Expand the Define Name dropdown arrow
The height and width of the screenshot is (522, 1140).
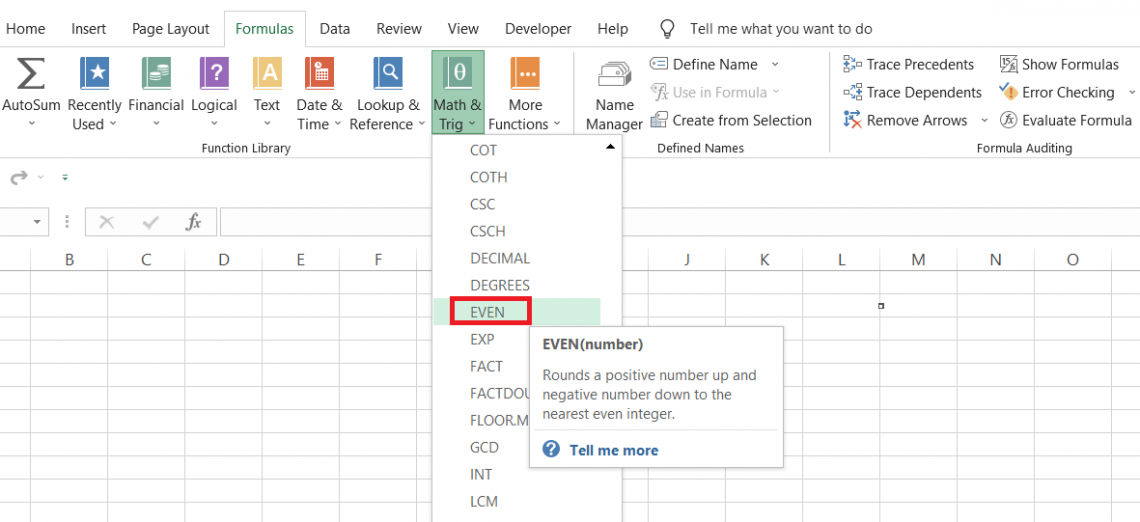[x=775, y=65]
